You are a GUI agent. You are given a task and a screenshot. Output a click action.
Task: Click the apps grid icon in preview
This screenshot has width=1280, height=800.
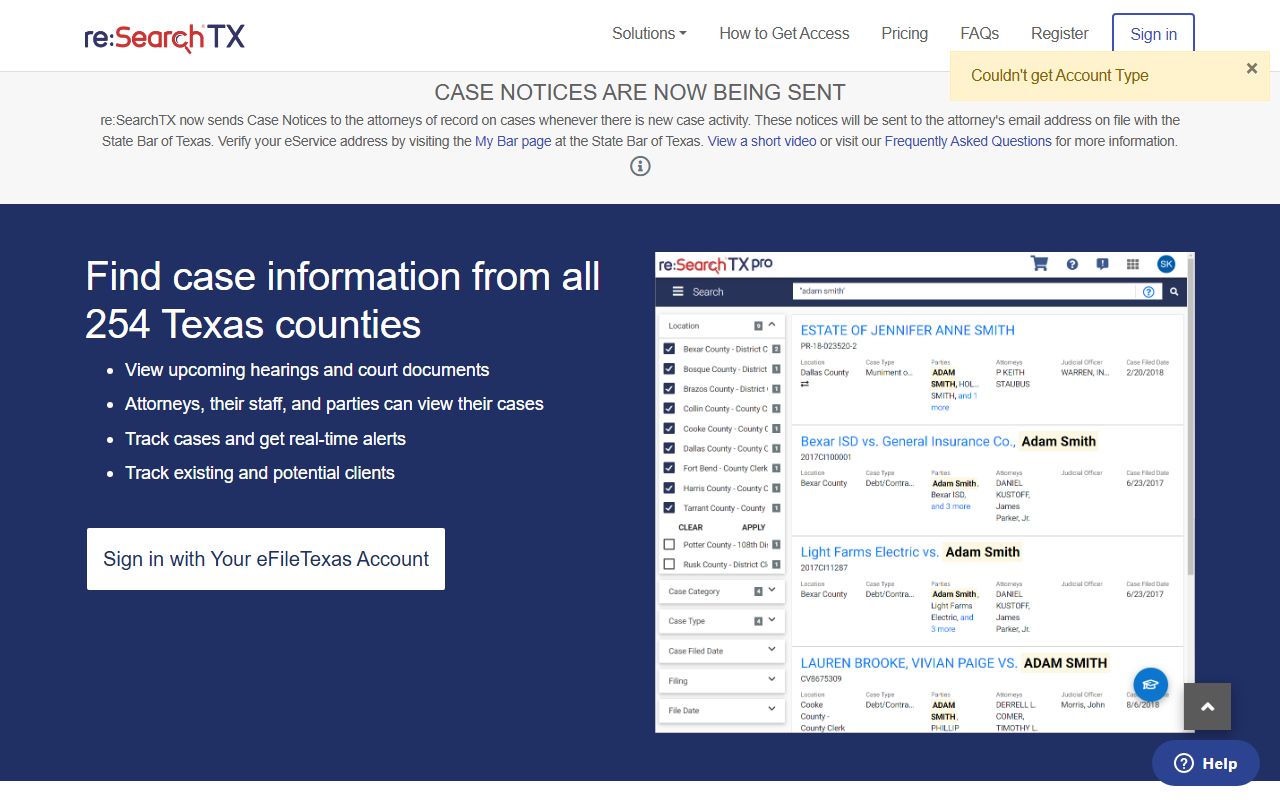[x=1133, y=264]
